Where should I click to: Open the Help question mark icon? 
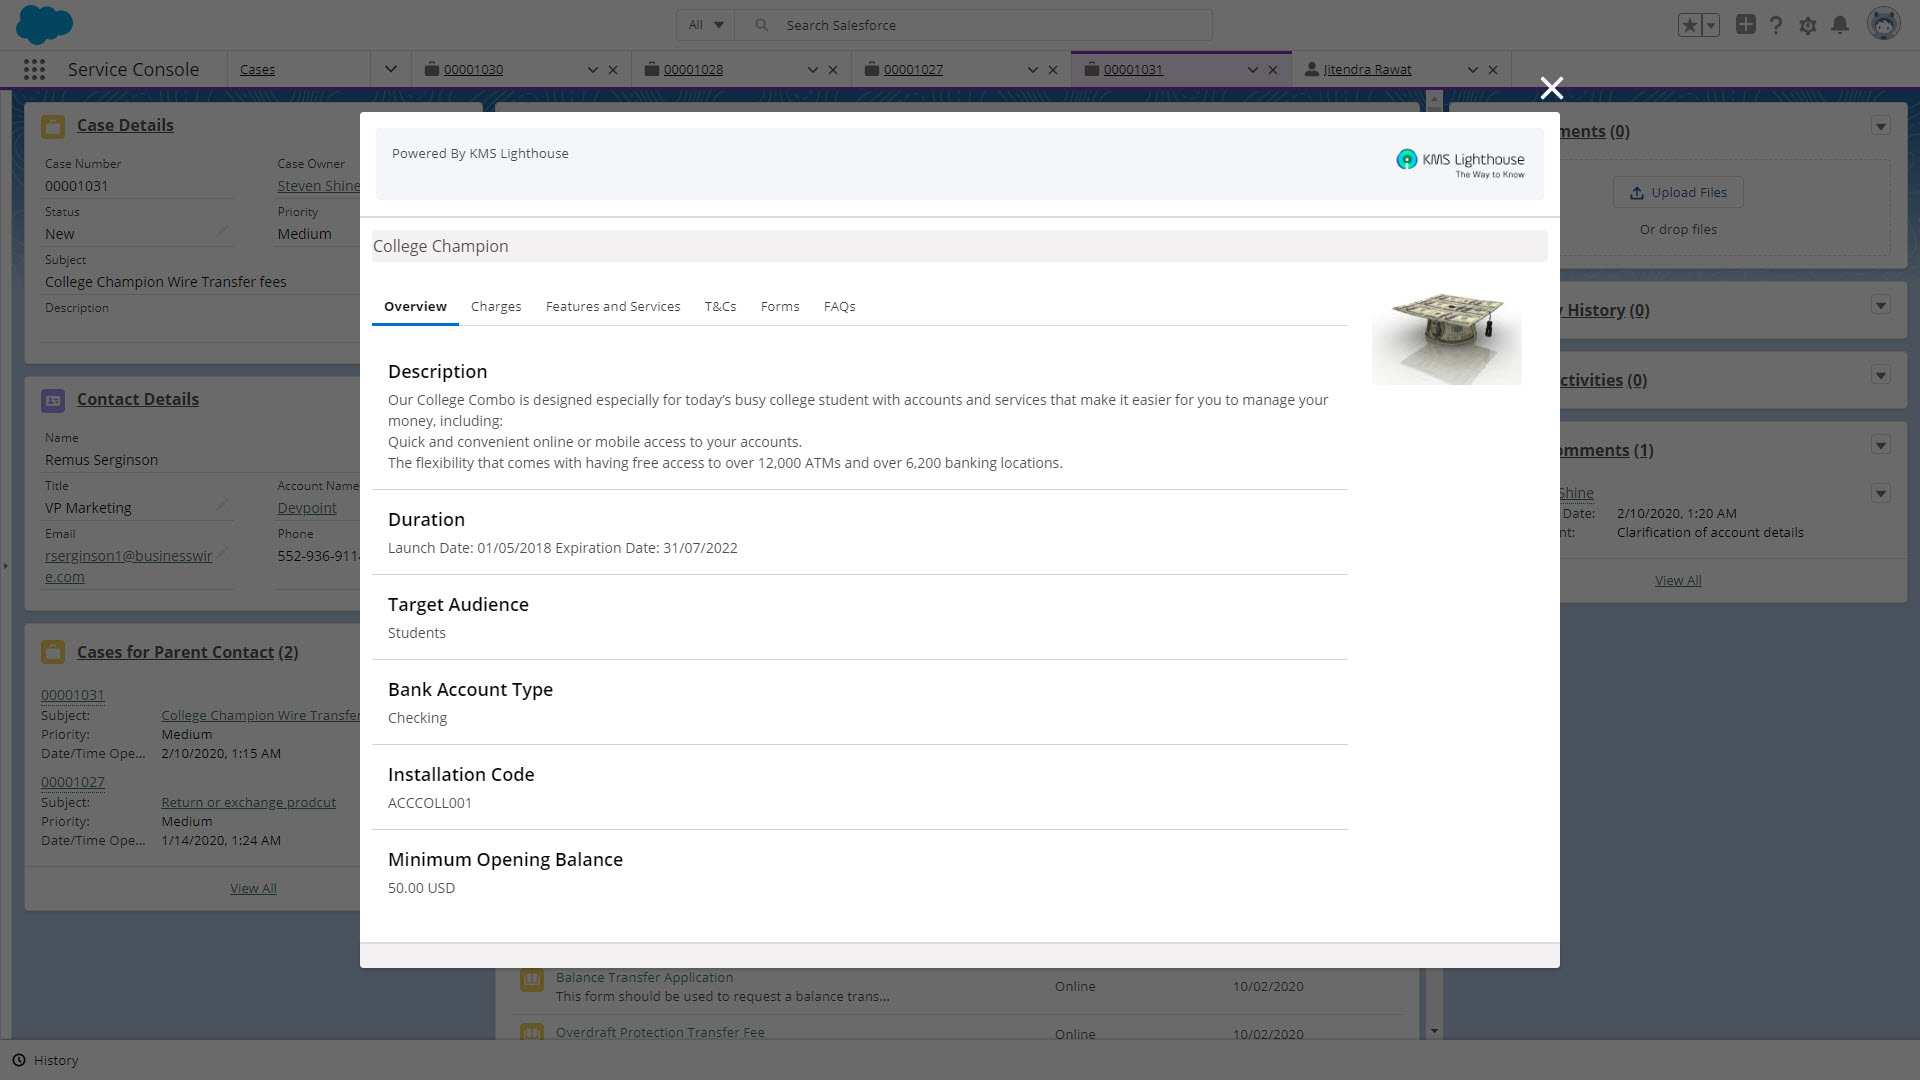pyautogui.click(x=1776, y=25)
